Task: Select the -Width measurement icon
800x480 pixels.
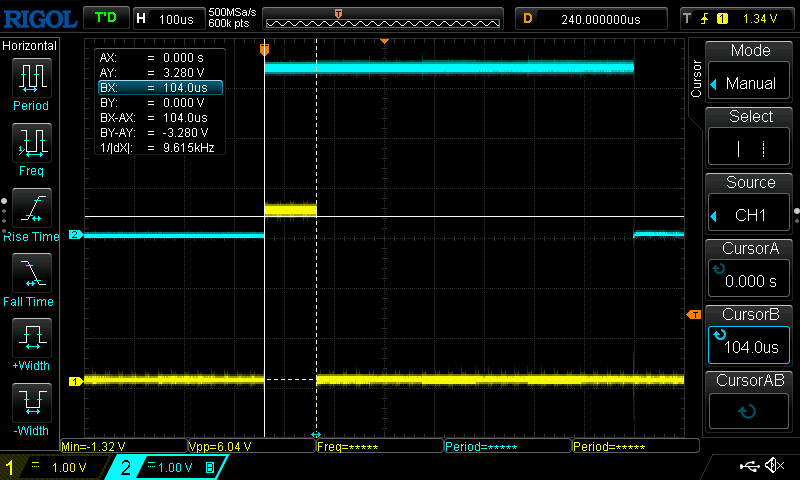Action: coord(30,403)
